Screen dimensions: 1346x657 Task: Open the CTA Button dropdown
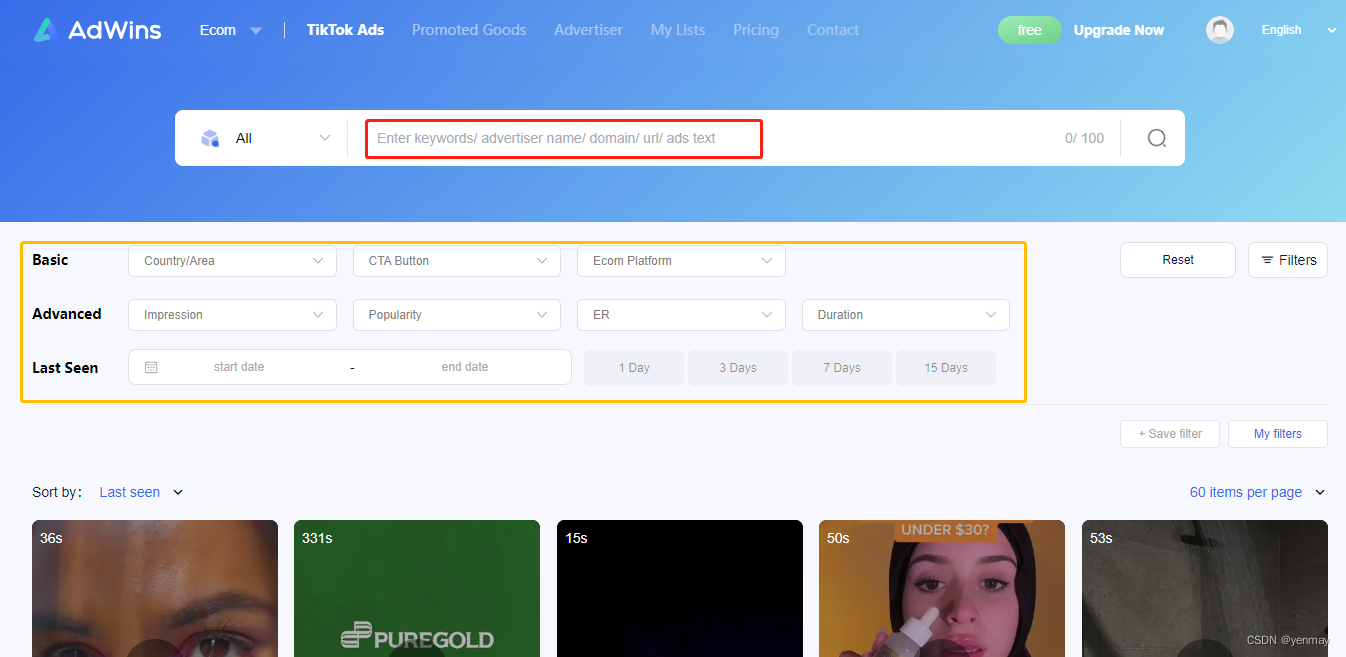(457, 261)
